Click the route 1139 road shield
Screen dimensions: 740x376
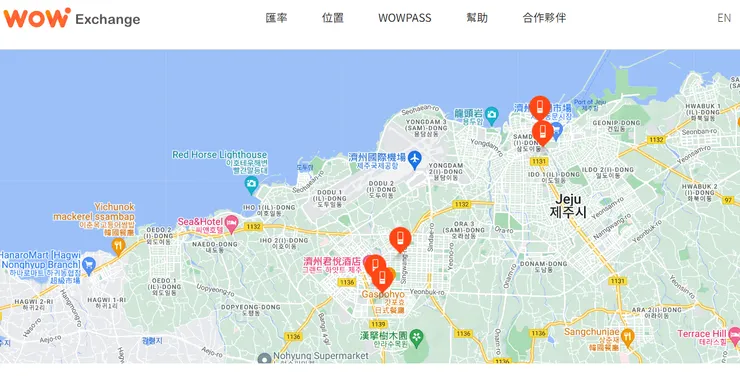pos(378,324)
